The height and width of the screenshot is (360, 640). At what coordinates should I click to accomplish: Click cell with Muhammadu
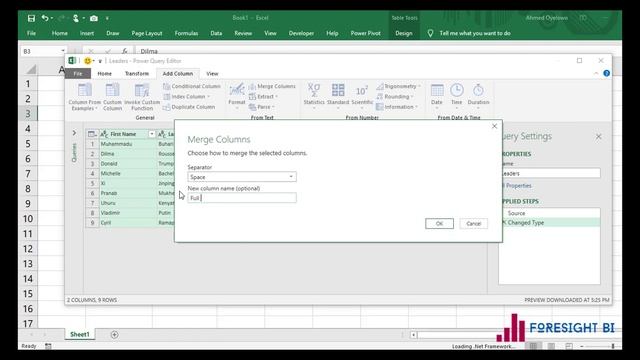[x=127, y=144]
